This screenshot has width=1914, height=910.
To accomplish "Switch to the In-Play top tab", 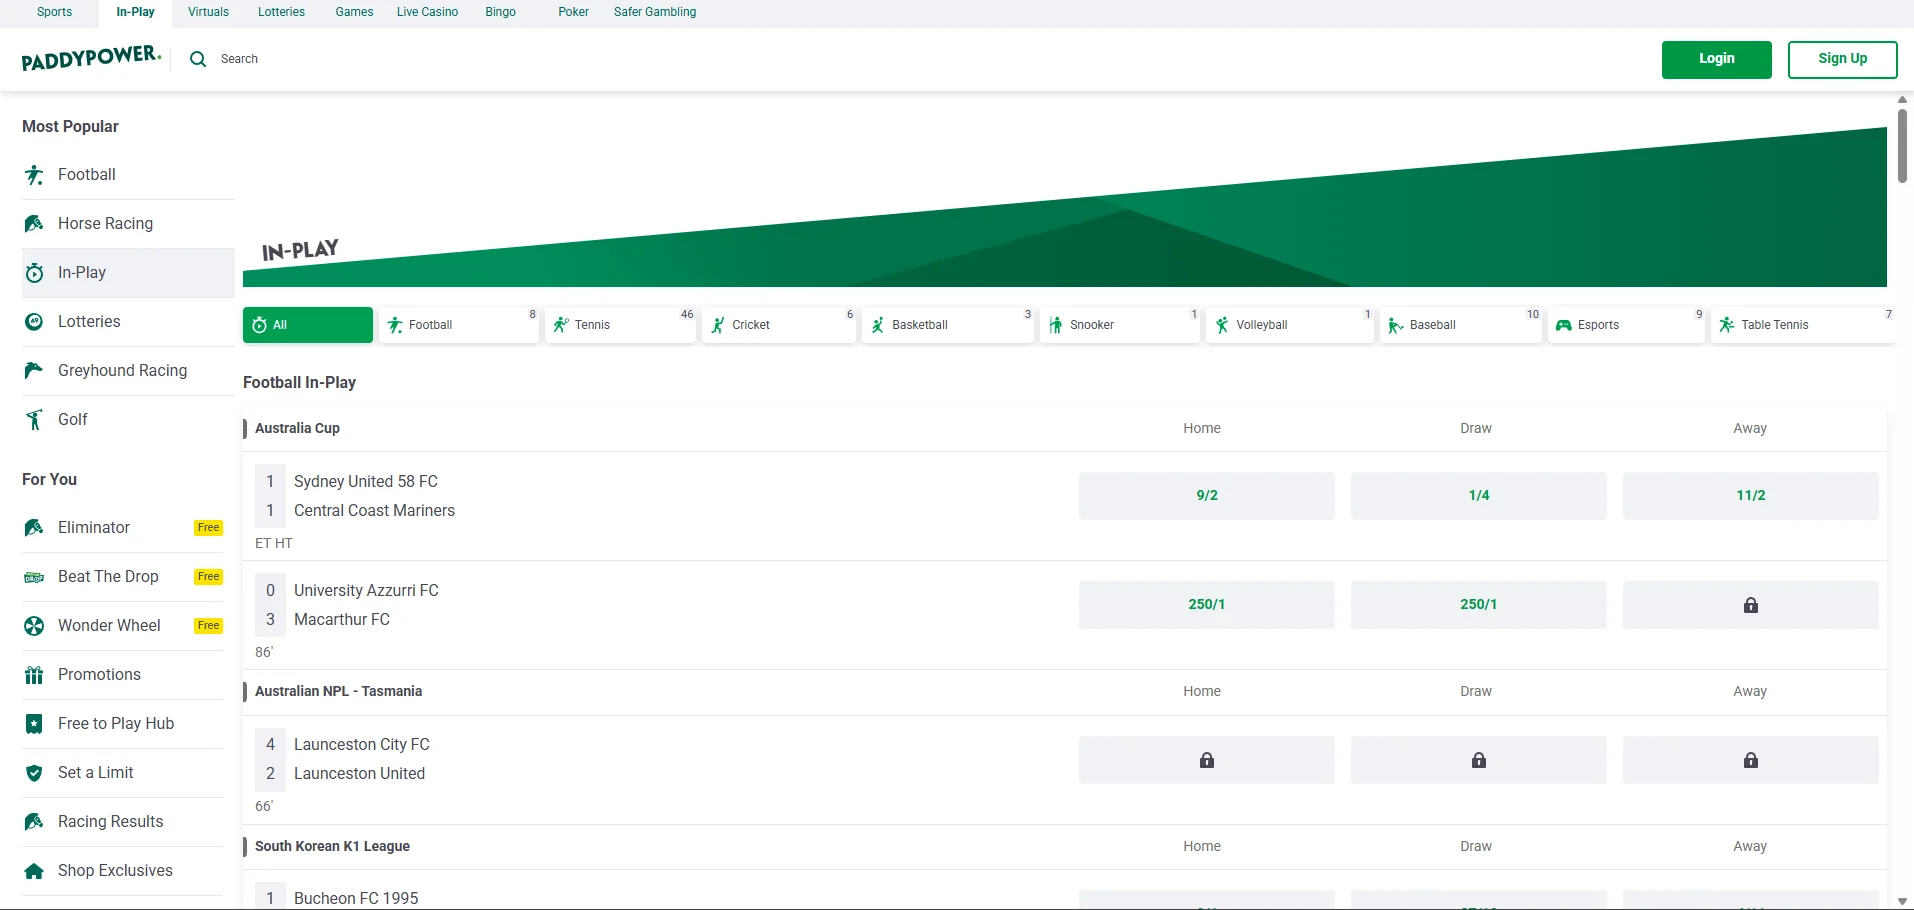I will coord(136,12).
